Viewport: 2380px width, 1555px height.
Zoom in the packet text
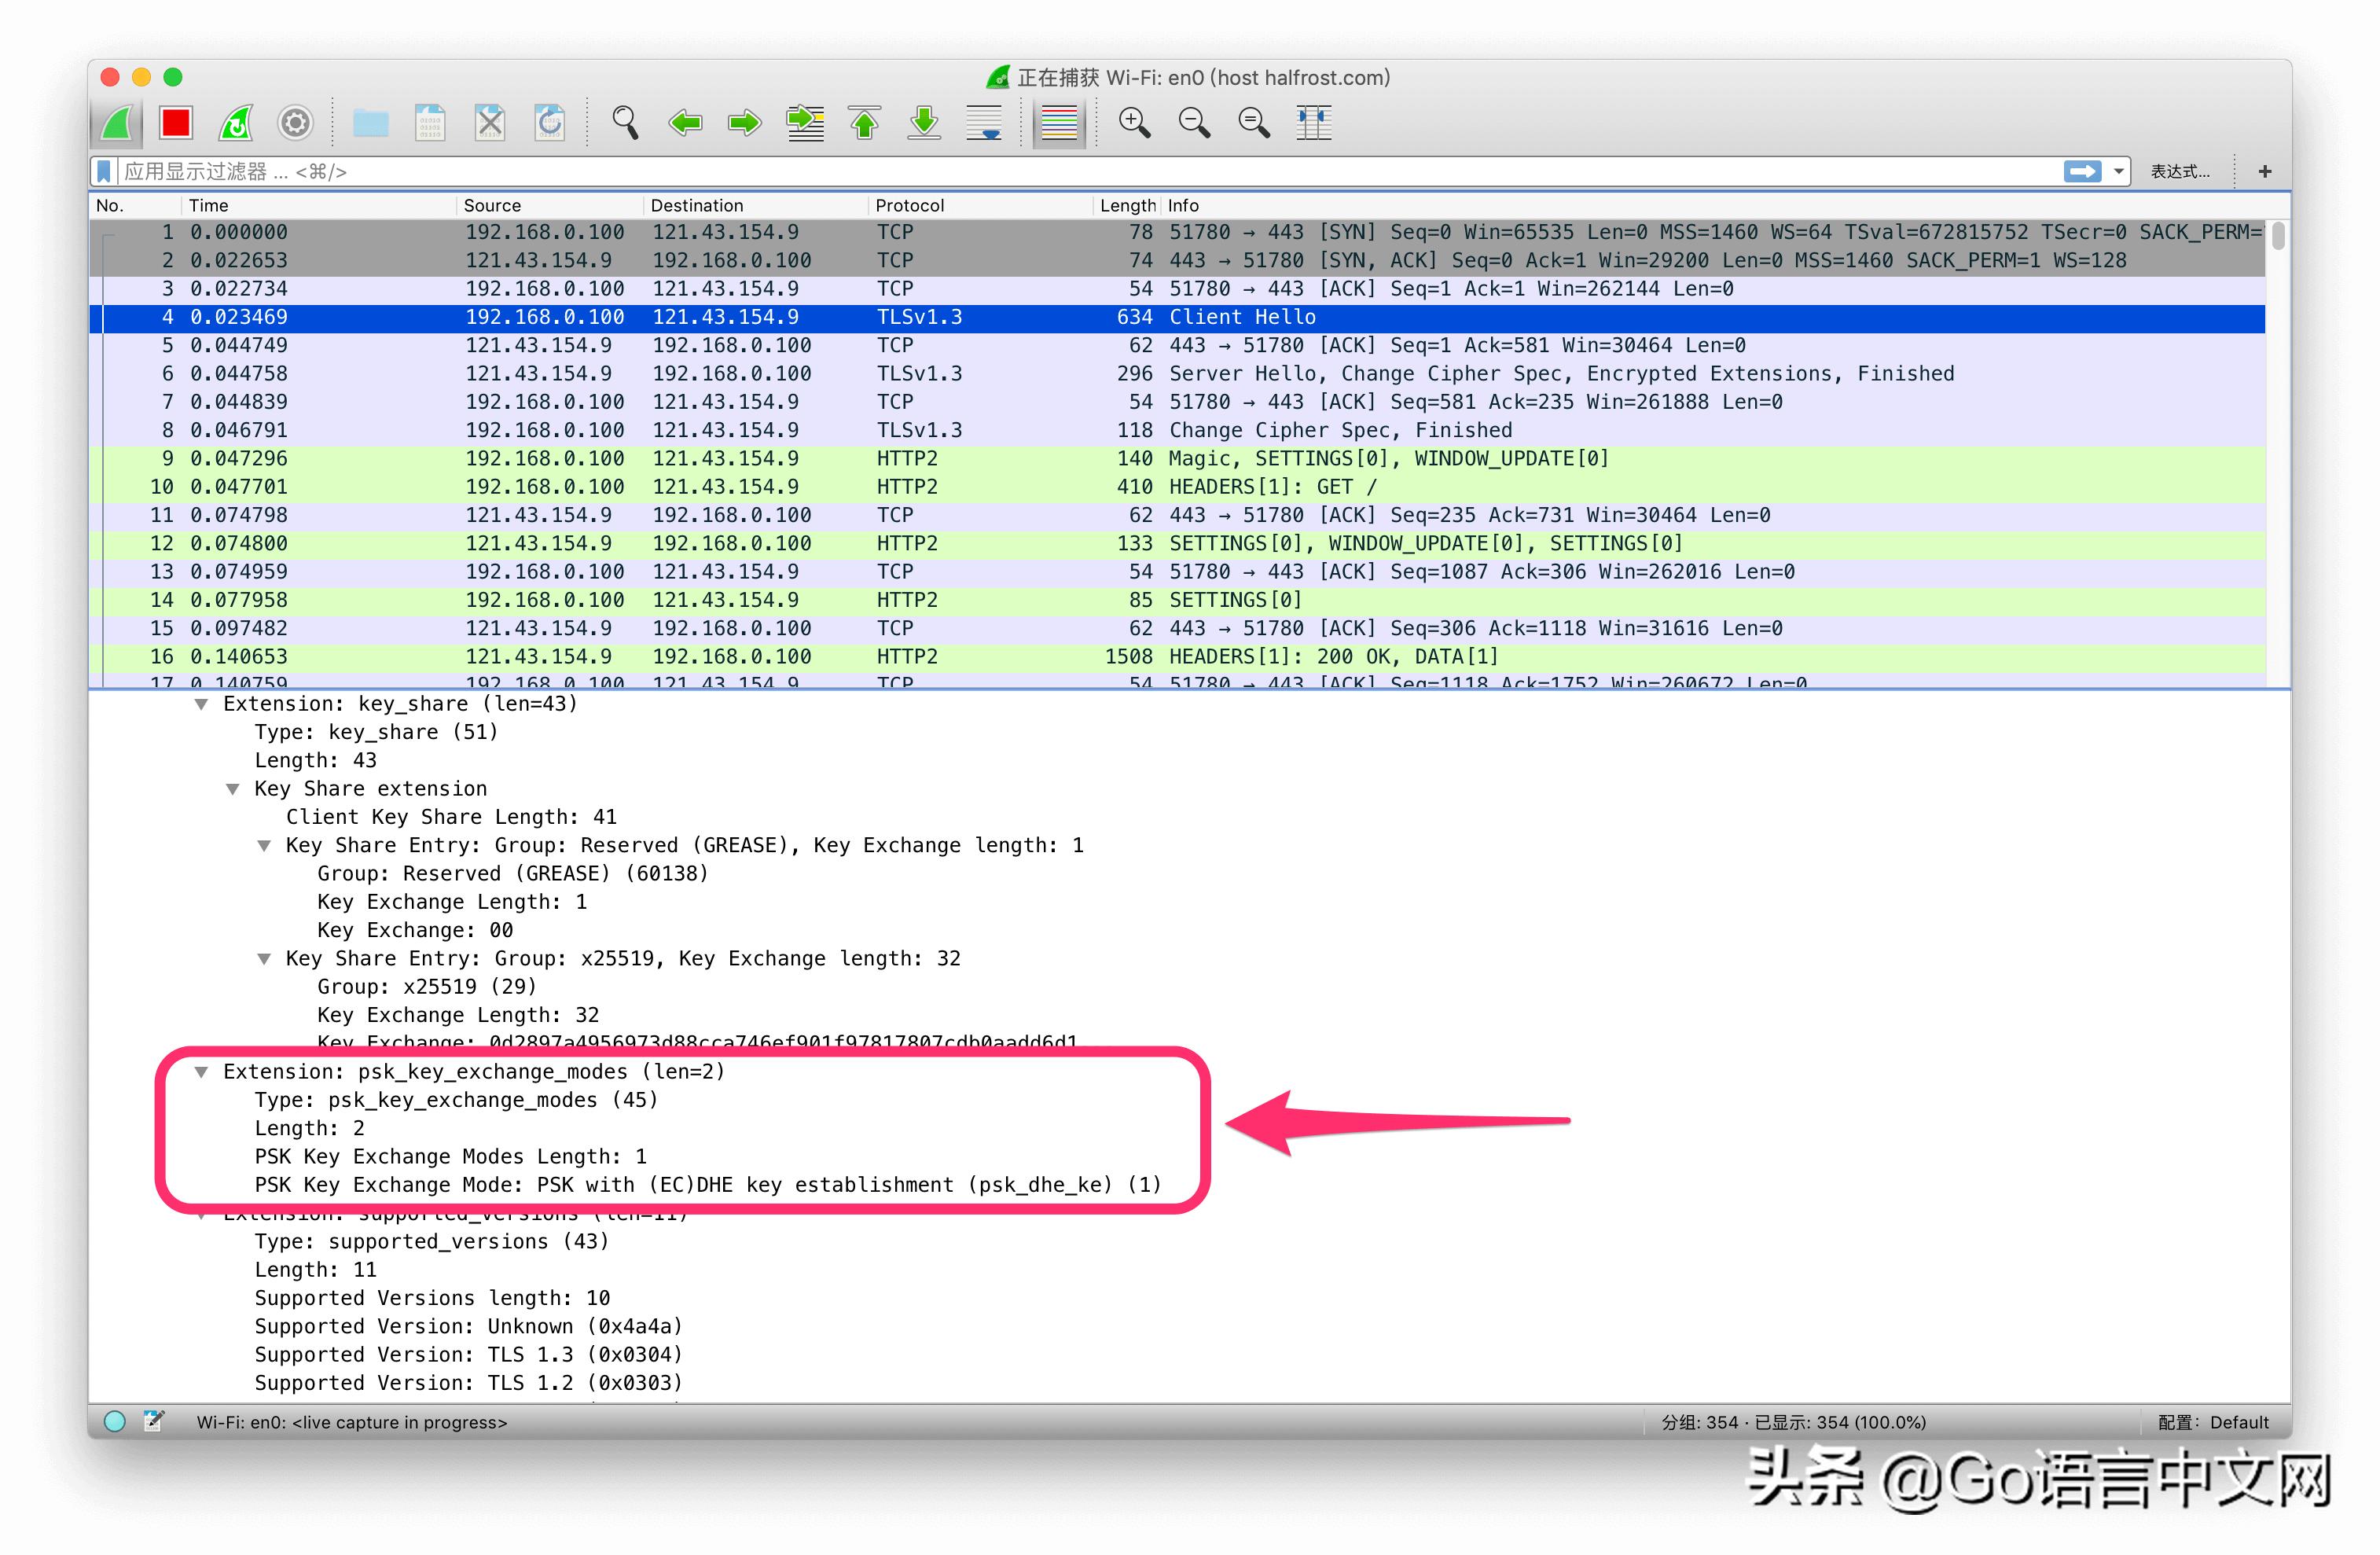coord(1134,123)
